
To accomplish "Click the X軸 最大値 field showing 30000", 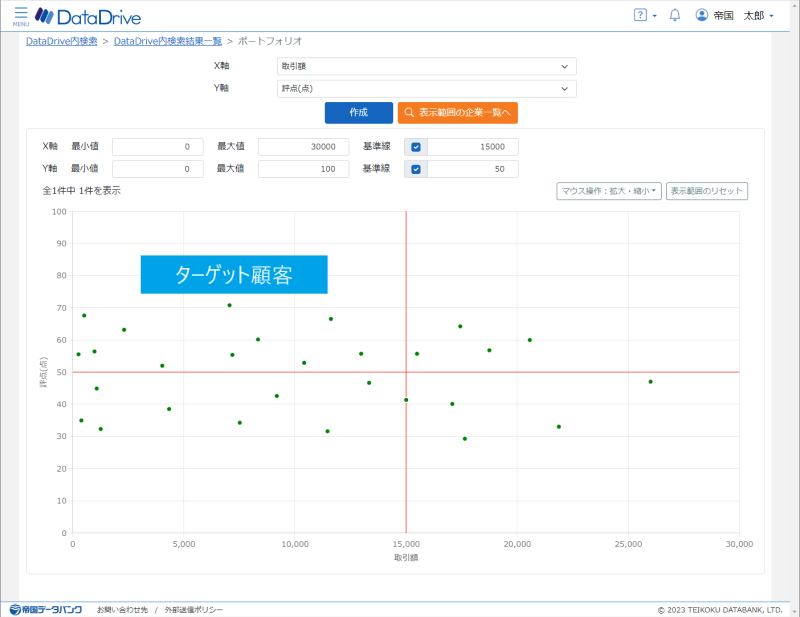I will [304, 147].
